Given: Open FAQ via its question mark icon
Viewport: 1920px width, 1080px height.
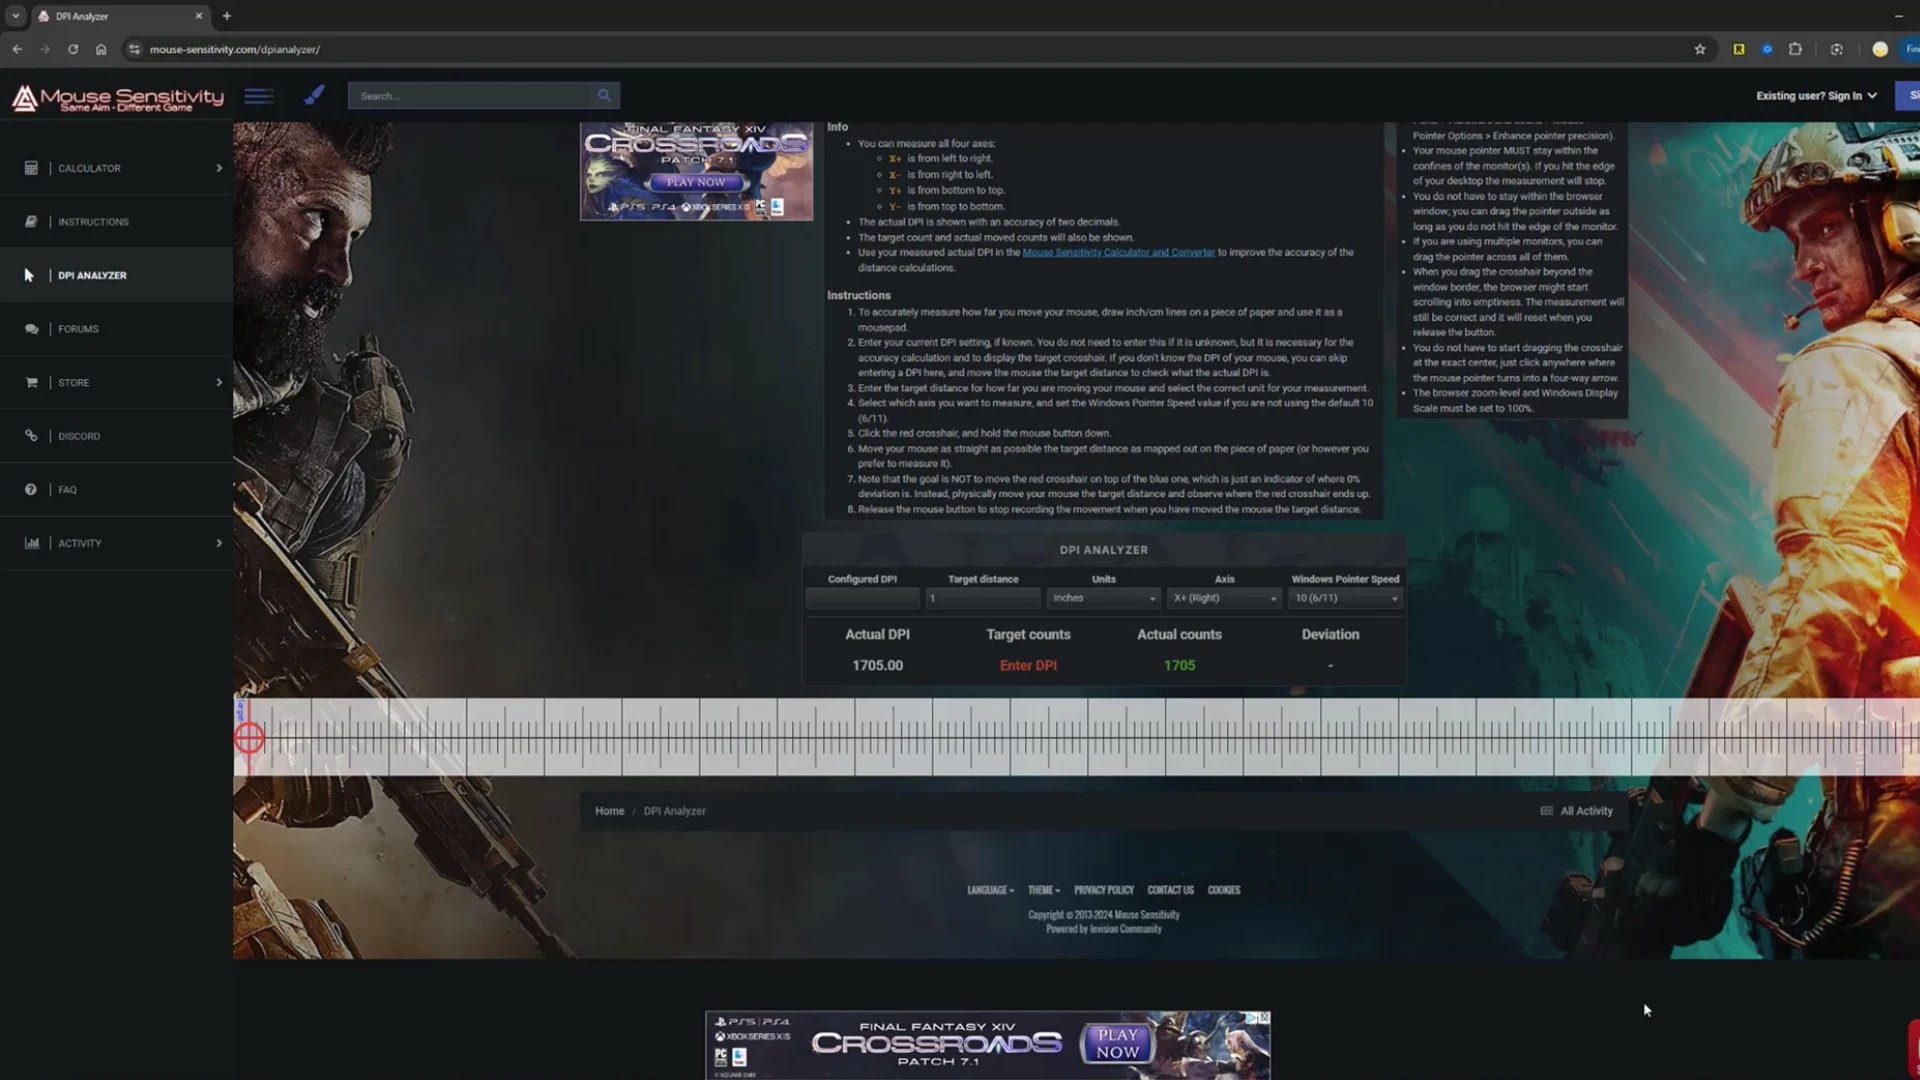Looking at the screenshot, I should pos(31,490).
